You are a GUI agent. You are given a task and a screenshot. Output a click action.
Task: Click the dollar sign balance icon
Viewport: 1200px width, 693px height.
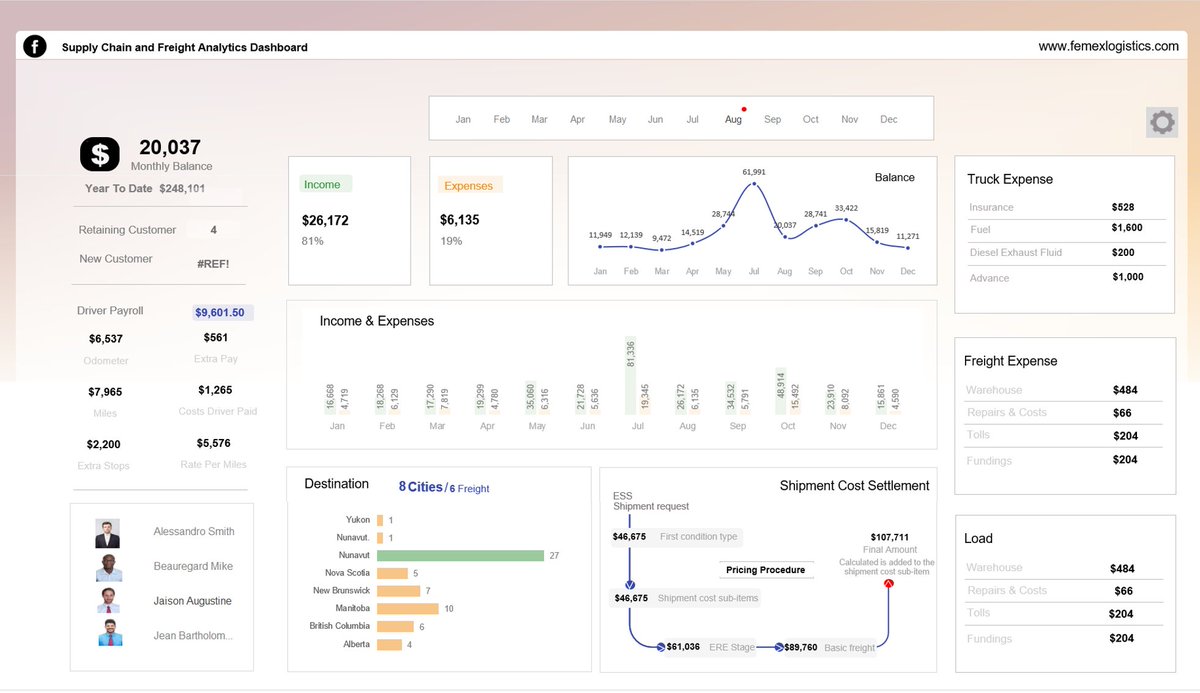point(98,155)
